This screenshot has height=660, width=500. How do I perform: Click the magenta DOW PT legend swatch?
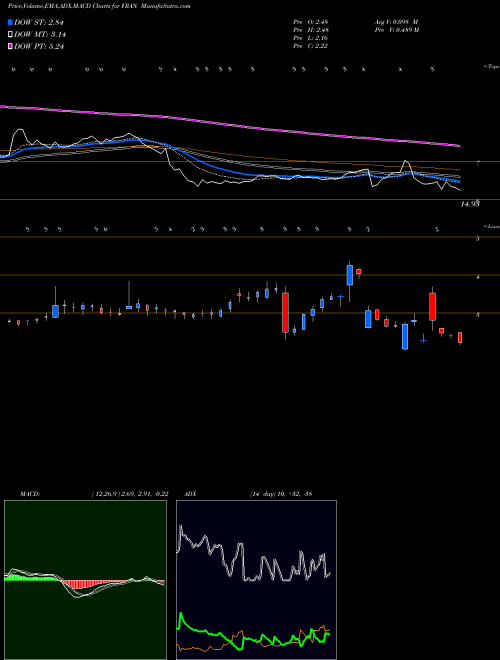pyautogui.click(x=10, y=47)
